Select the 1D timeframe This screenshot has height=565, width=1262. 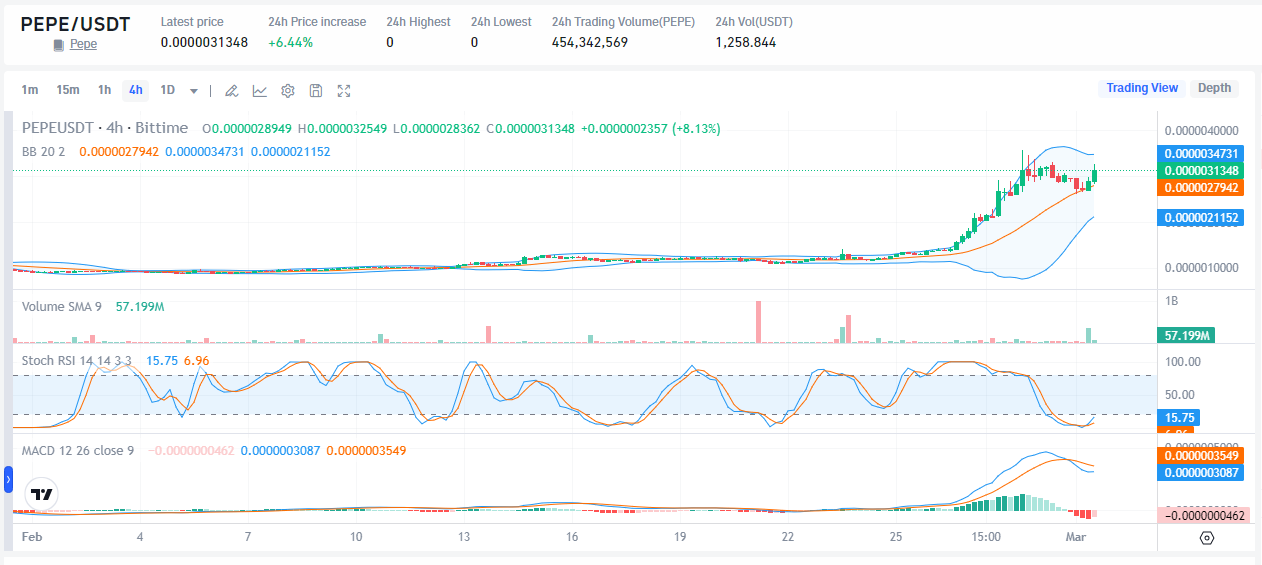(x=167, y=90)
